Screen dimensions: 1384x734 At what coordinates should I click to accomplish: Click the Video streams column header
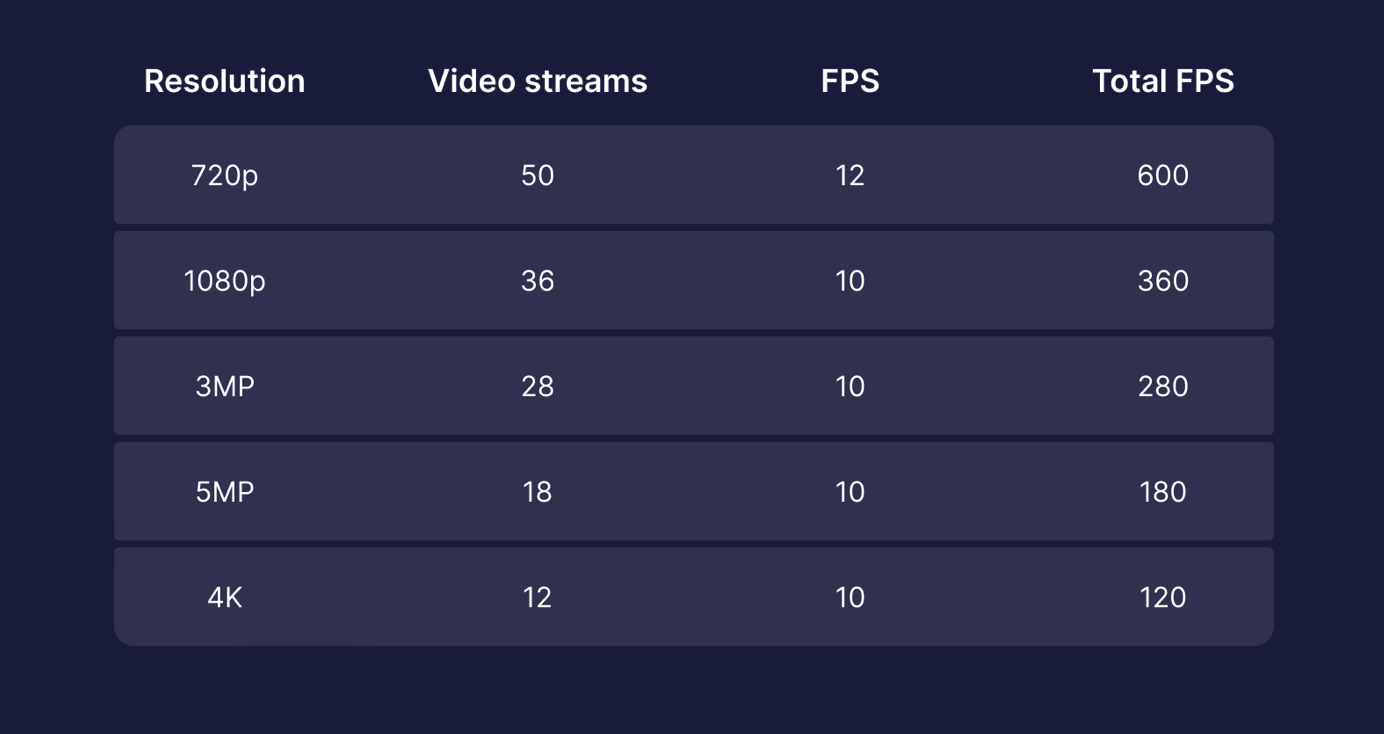537,81
